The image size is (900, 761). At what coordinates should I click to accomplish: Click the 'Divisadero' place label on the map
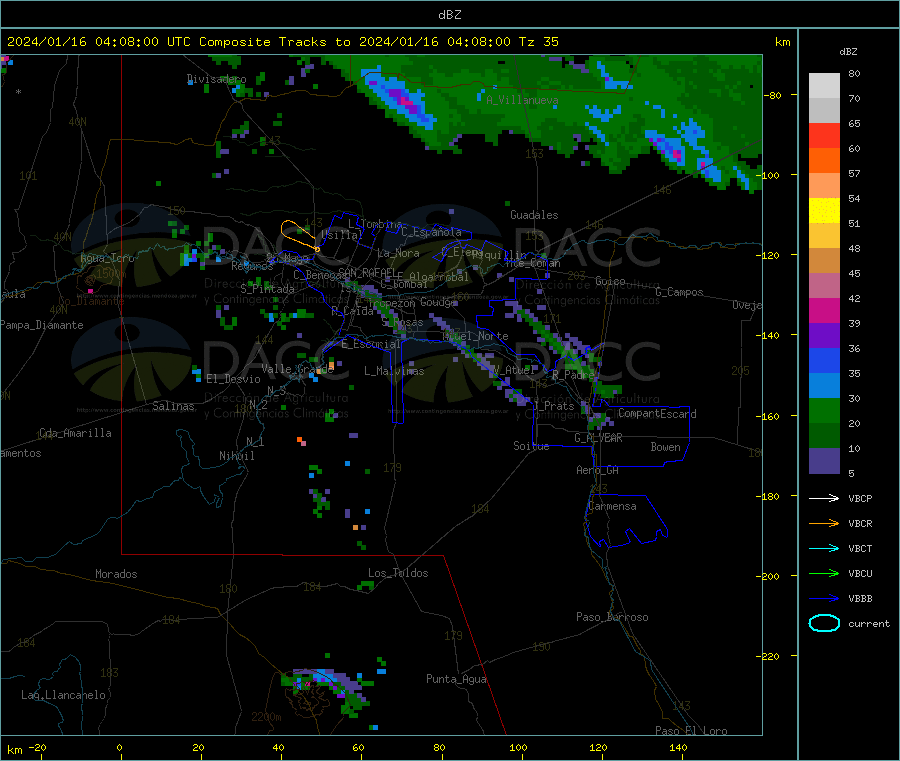click(216, 79)
